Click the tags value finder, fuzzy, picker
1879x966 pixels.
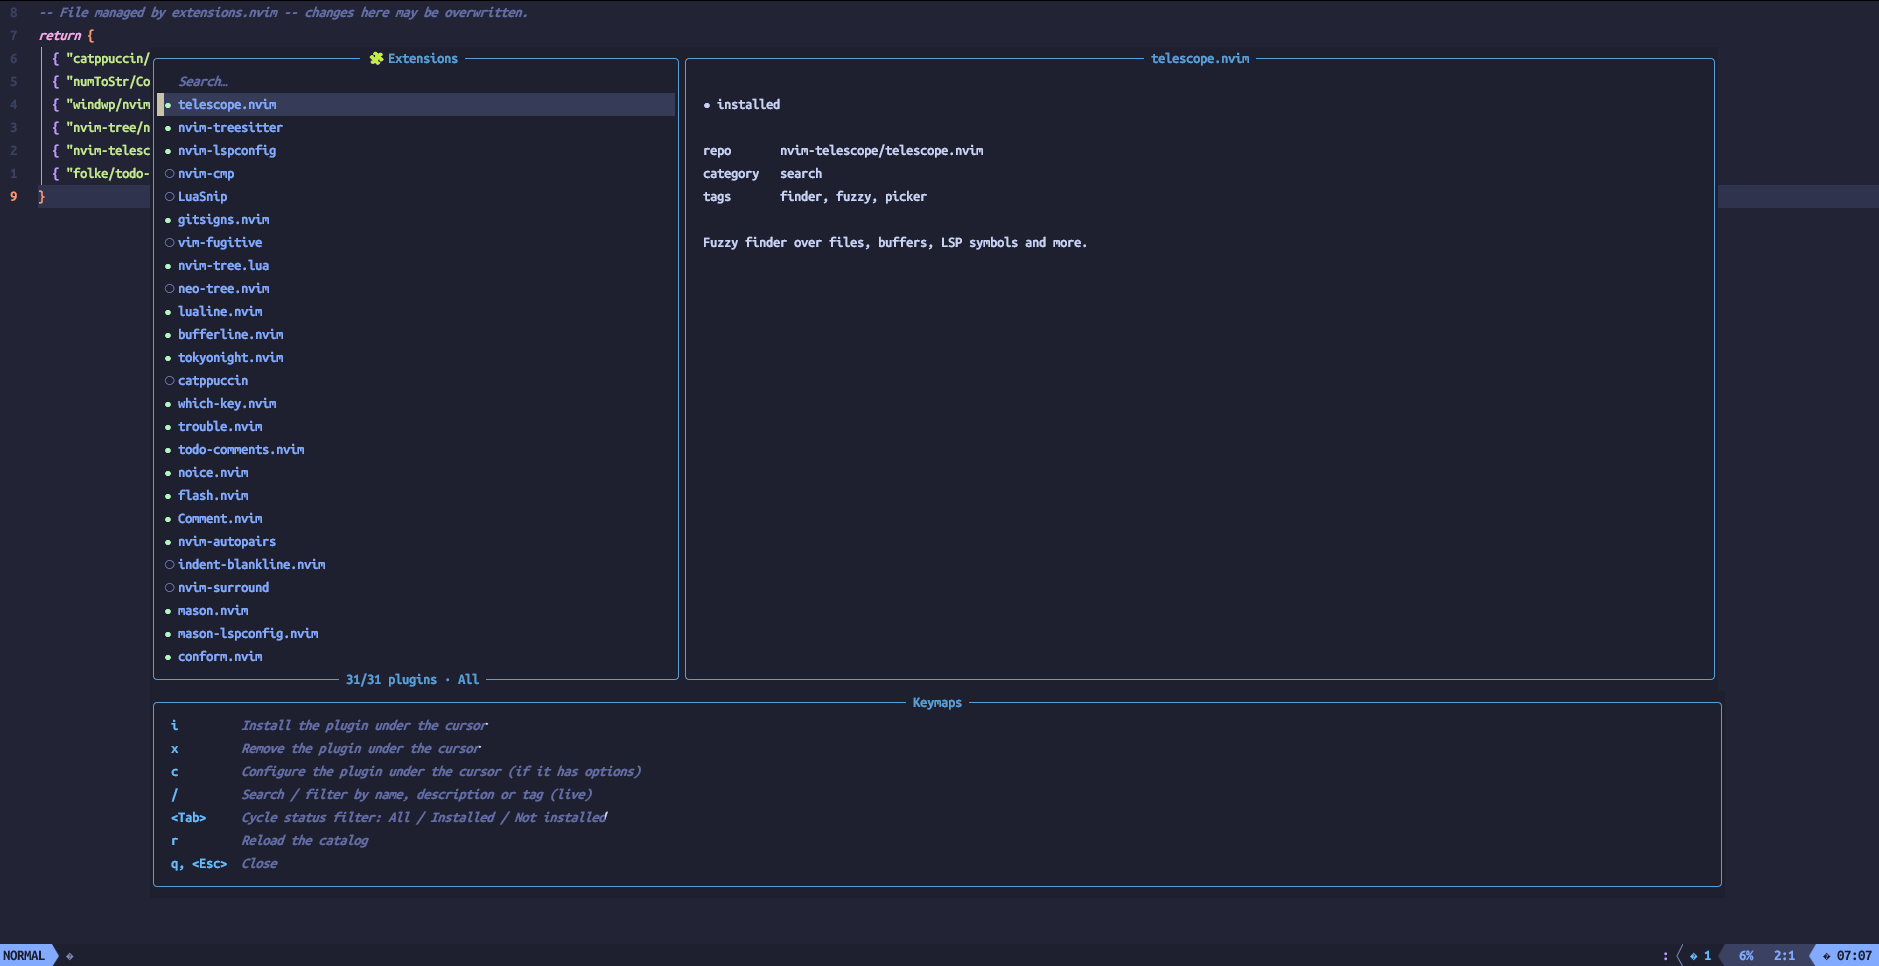coord(853,197)
